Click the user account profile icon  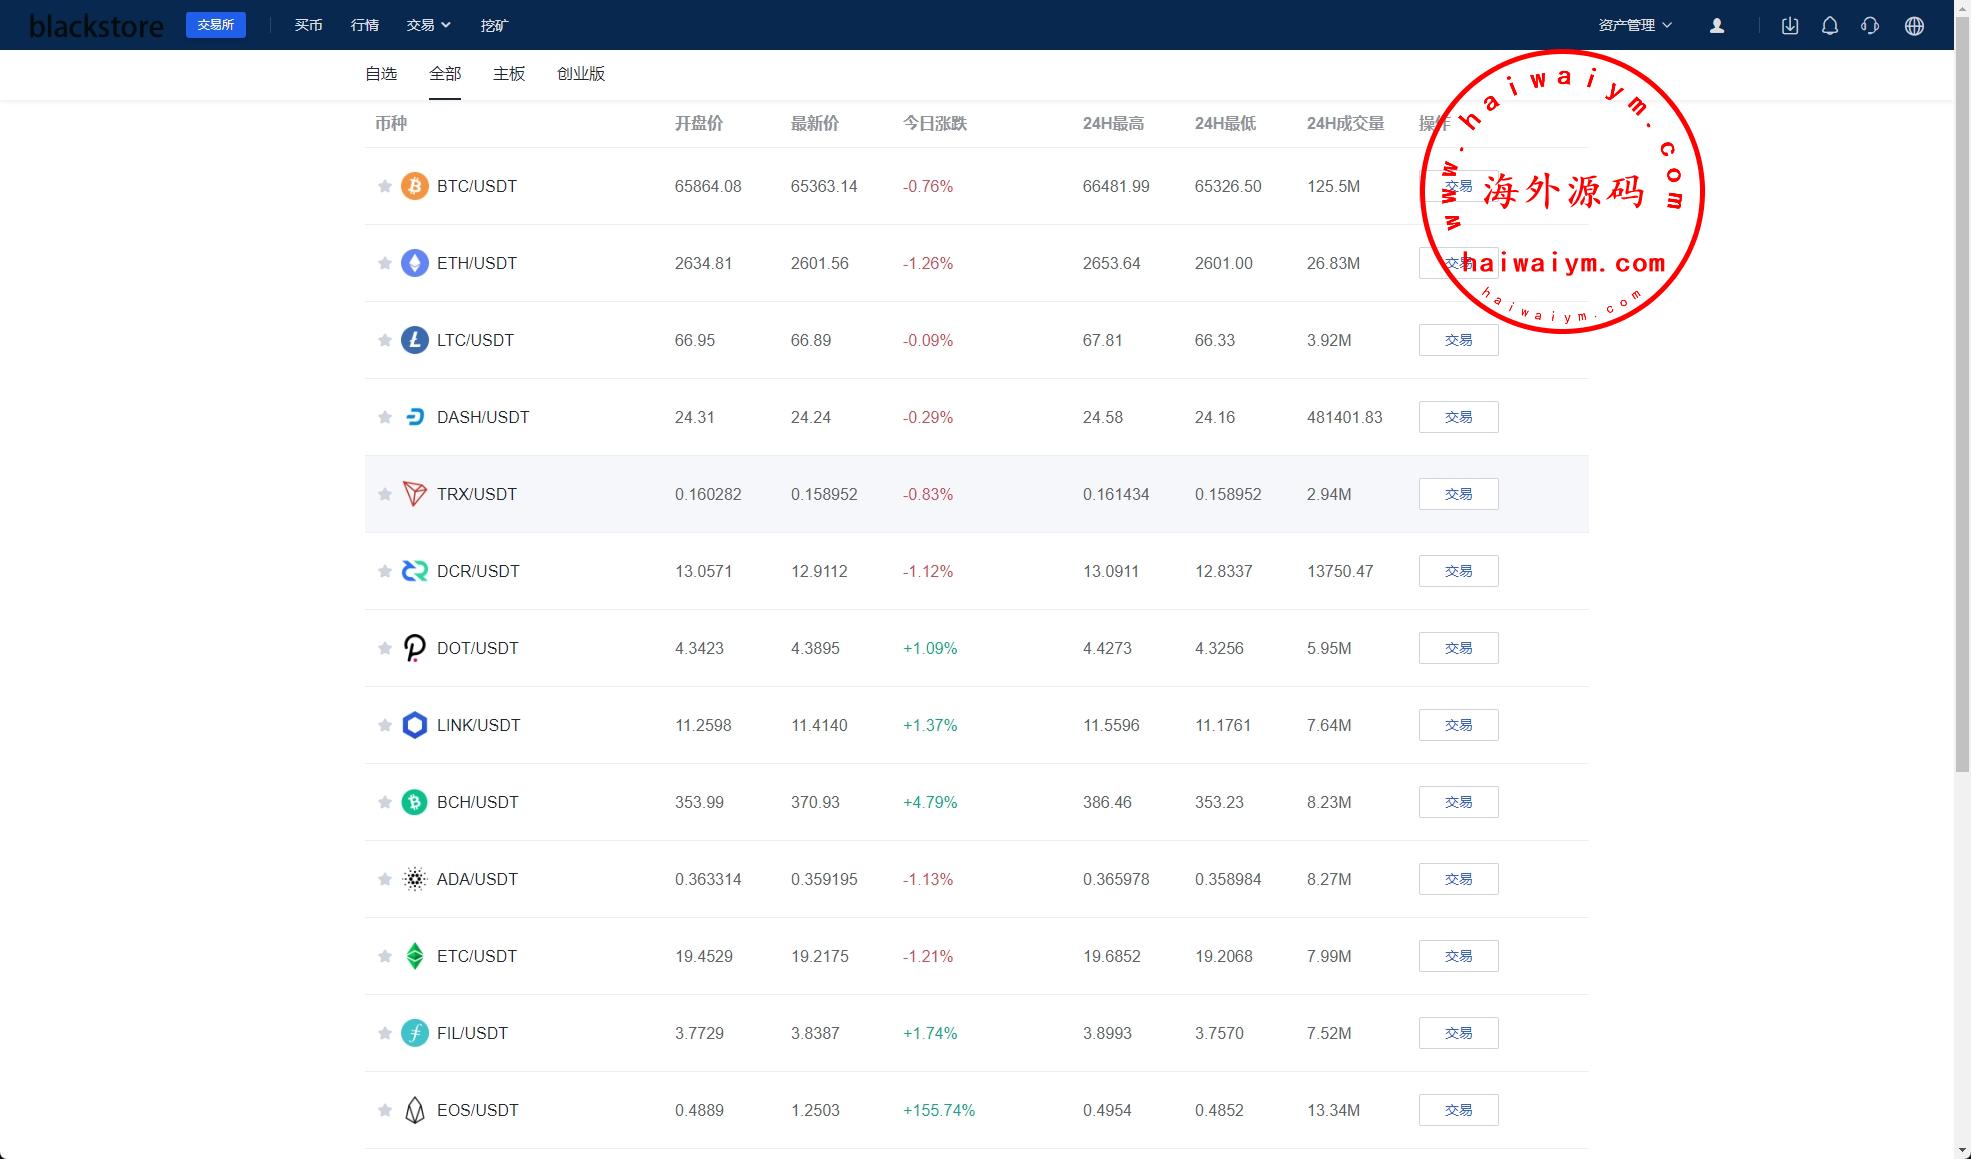pyautogui.click(x=1716, y=26)
